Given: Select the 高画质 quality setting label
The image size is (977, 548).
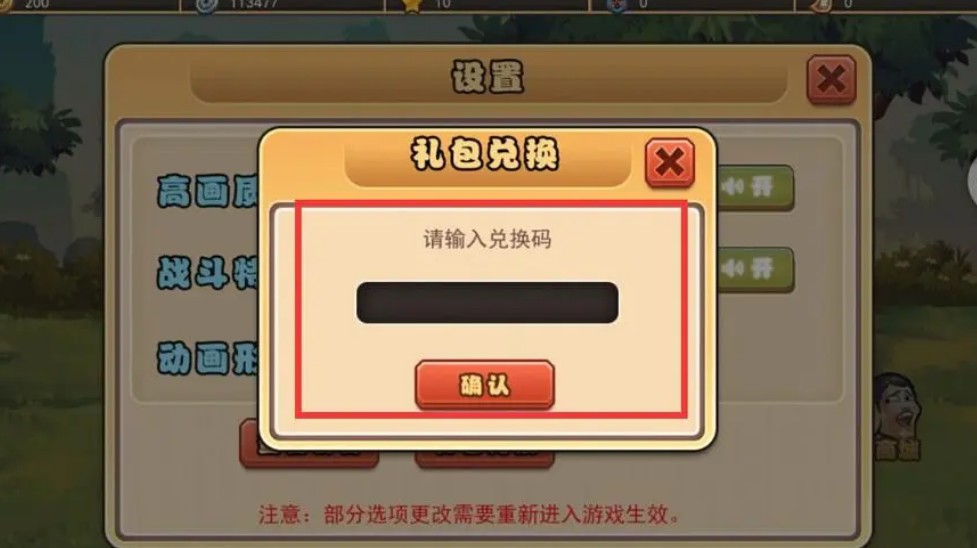Looking at the screenshot, I should coord(207,191).
